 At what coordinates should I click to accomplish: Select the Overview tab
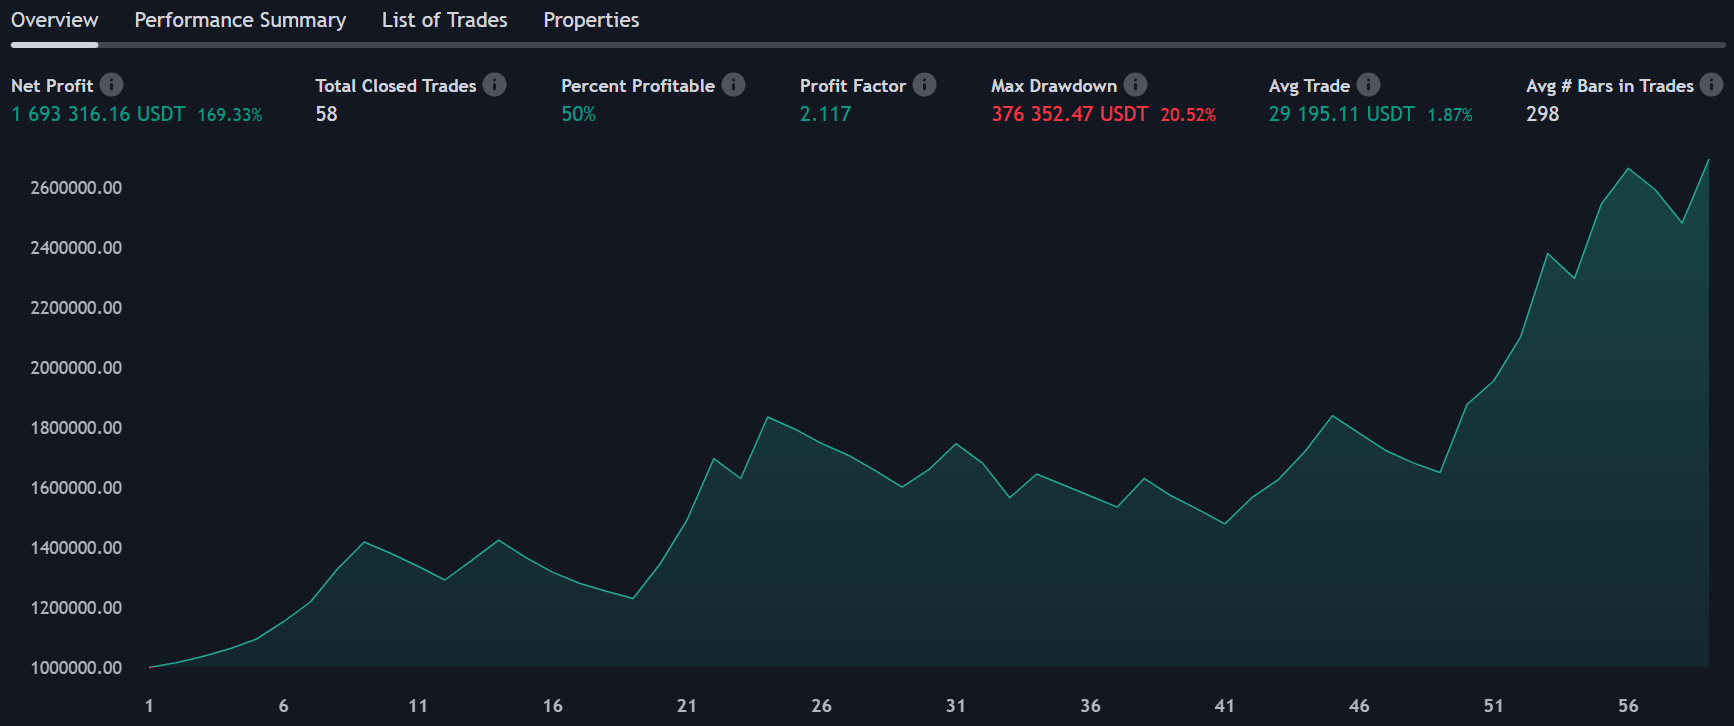[x=55, y=19]
